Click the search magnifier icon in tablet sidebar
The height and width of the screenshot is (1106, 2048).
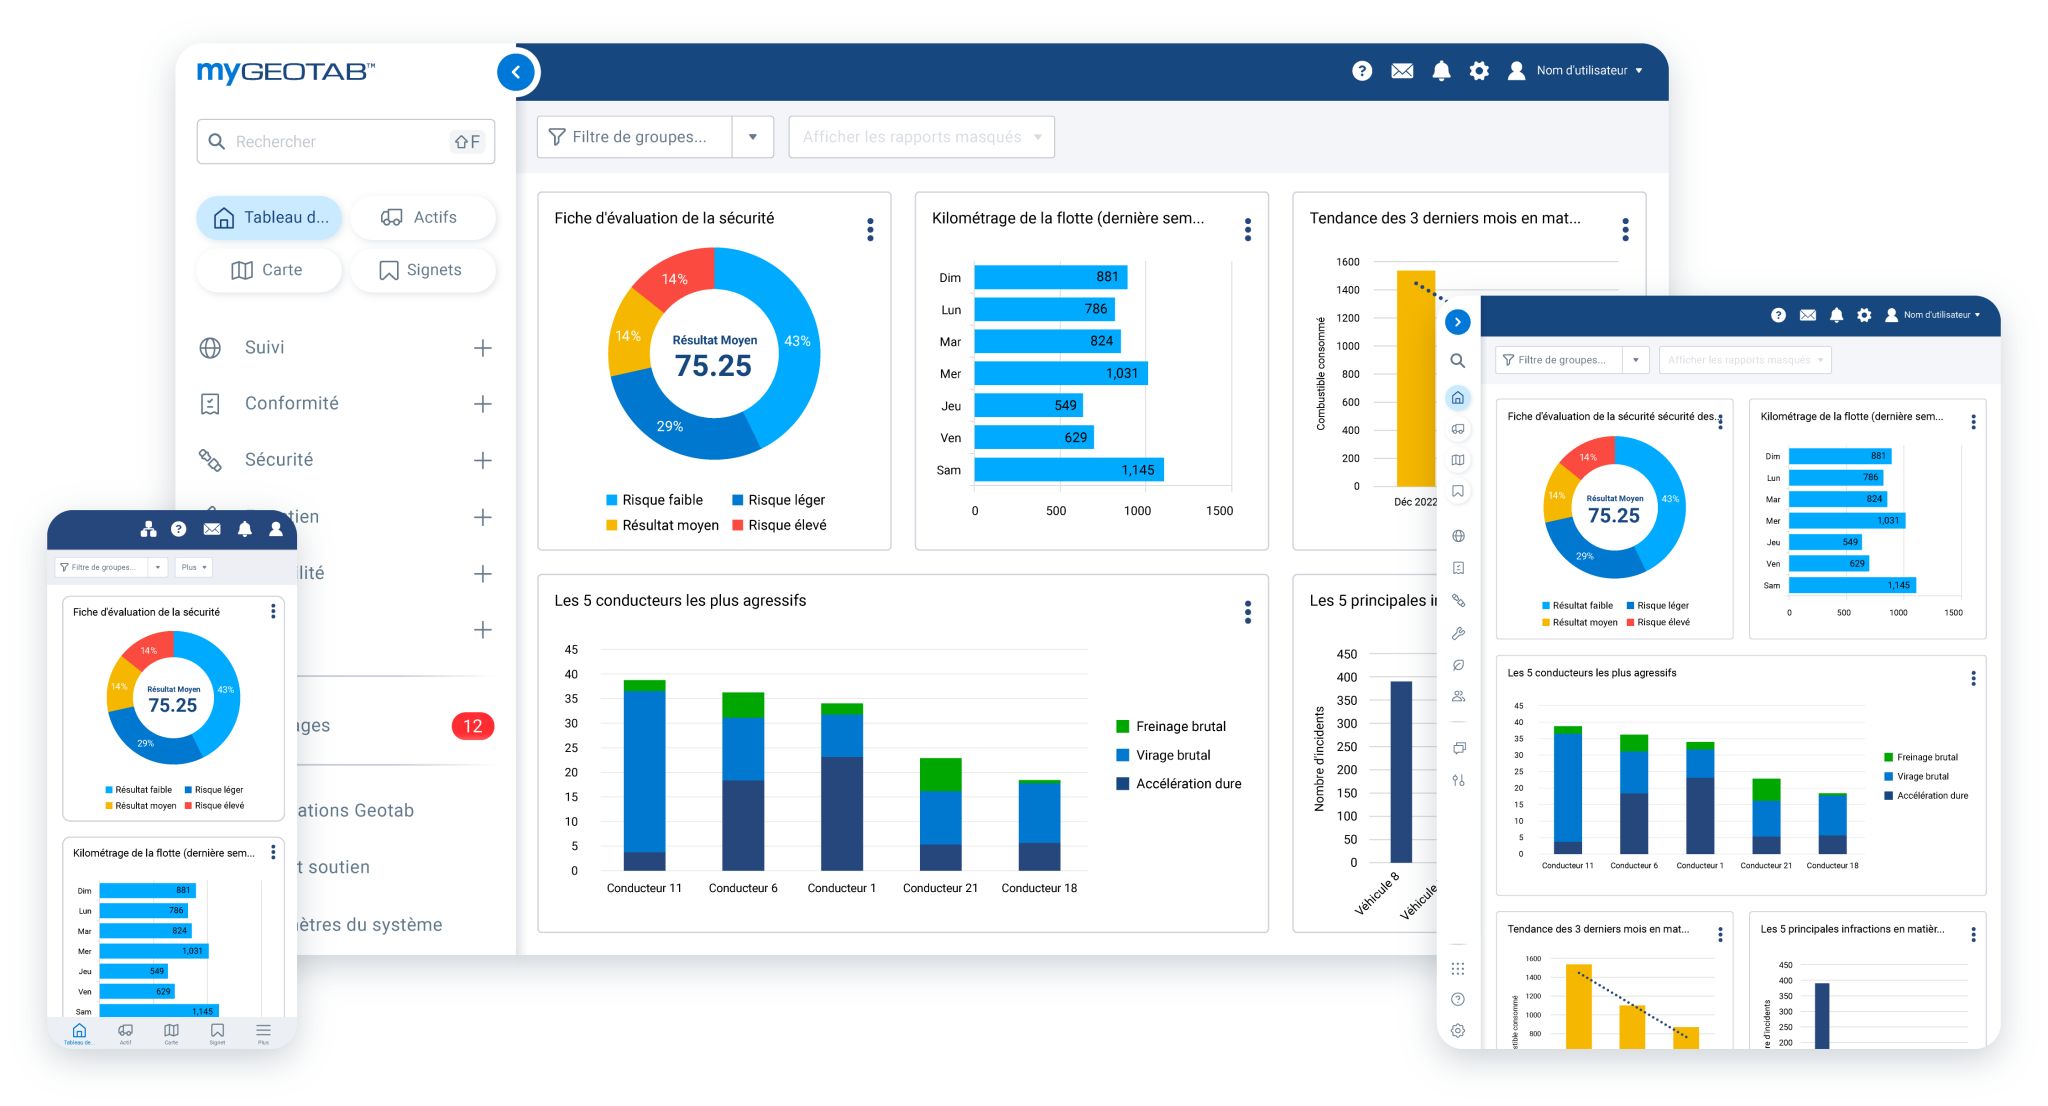point(1458,361)
